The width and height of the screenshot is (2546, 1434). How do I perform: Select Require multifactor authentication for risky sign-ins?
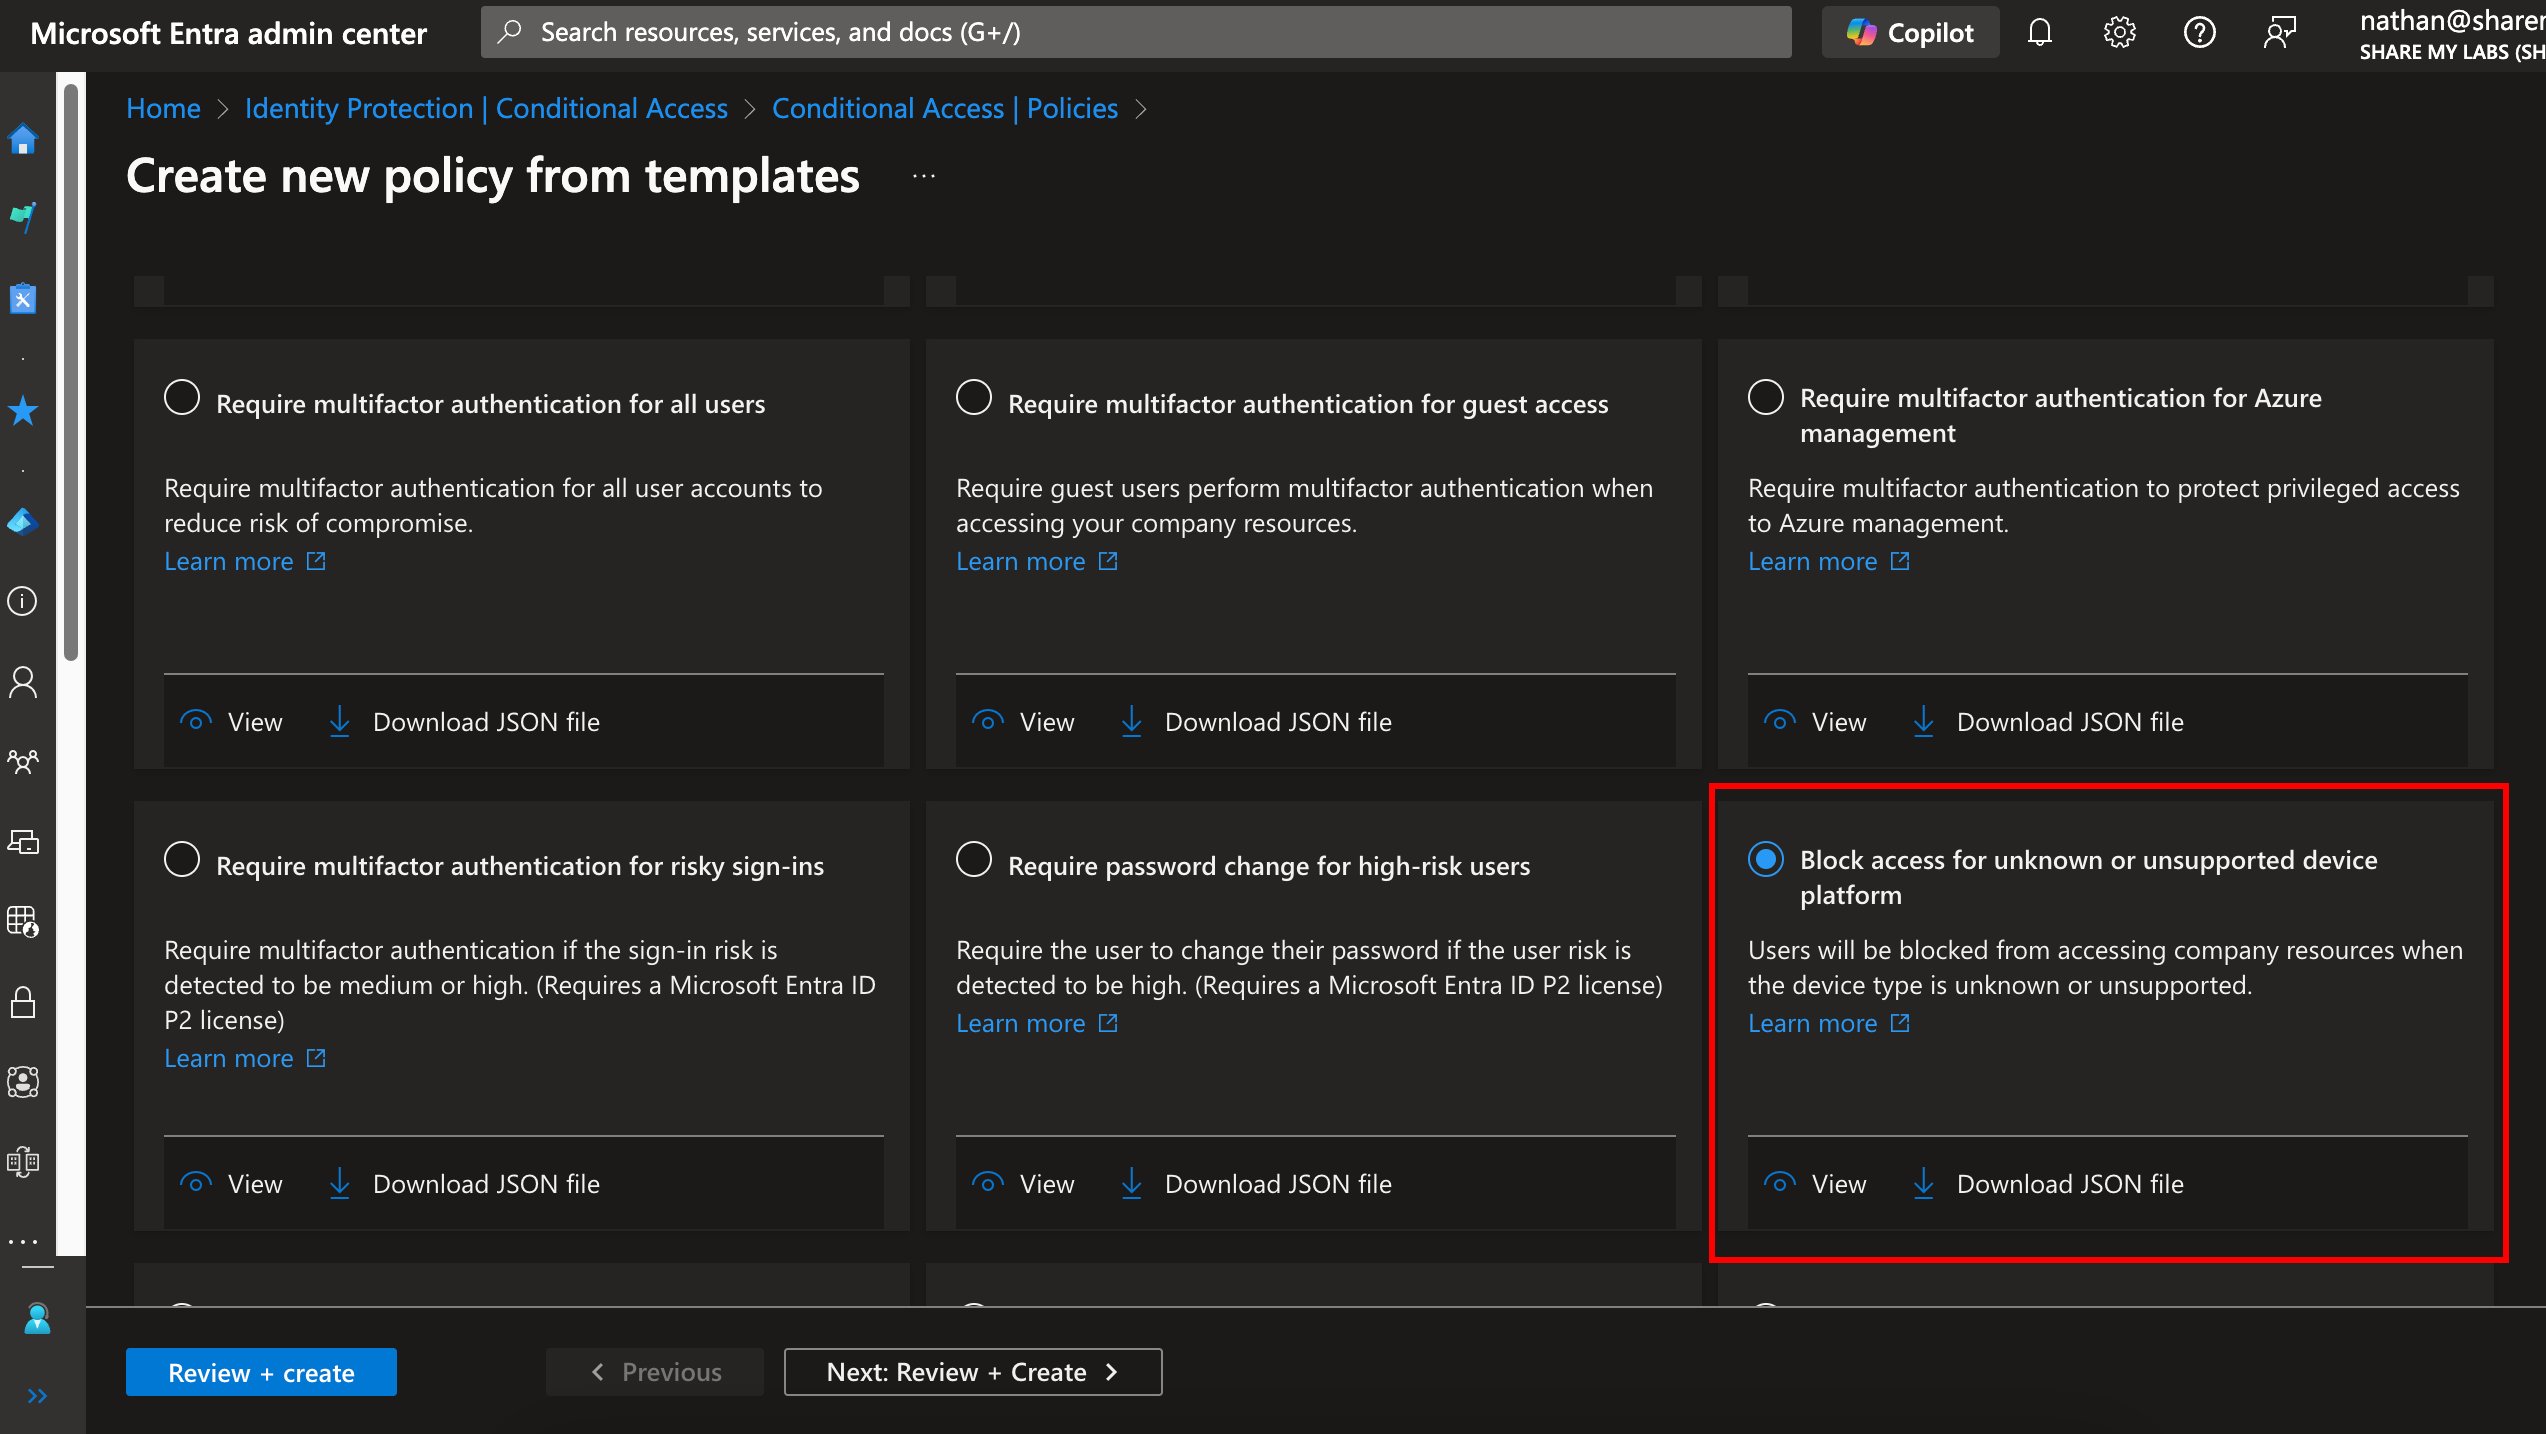(182, 859)
